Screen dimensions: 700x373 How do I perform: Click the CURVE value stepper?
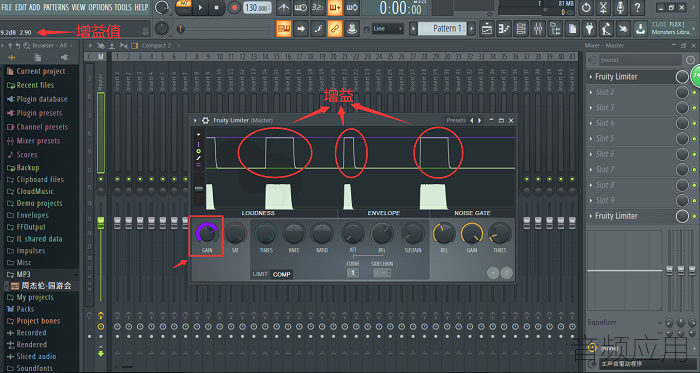pos(353,273)
